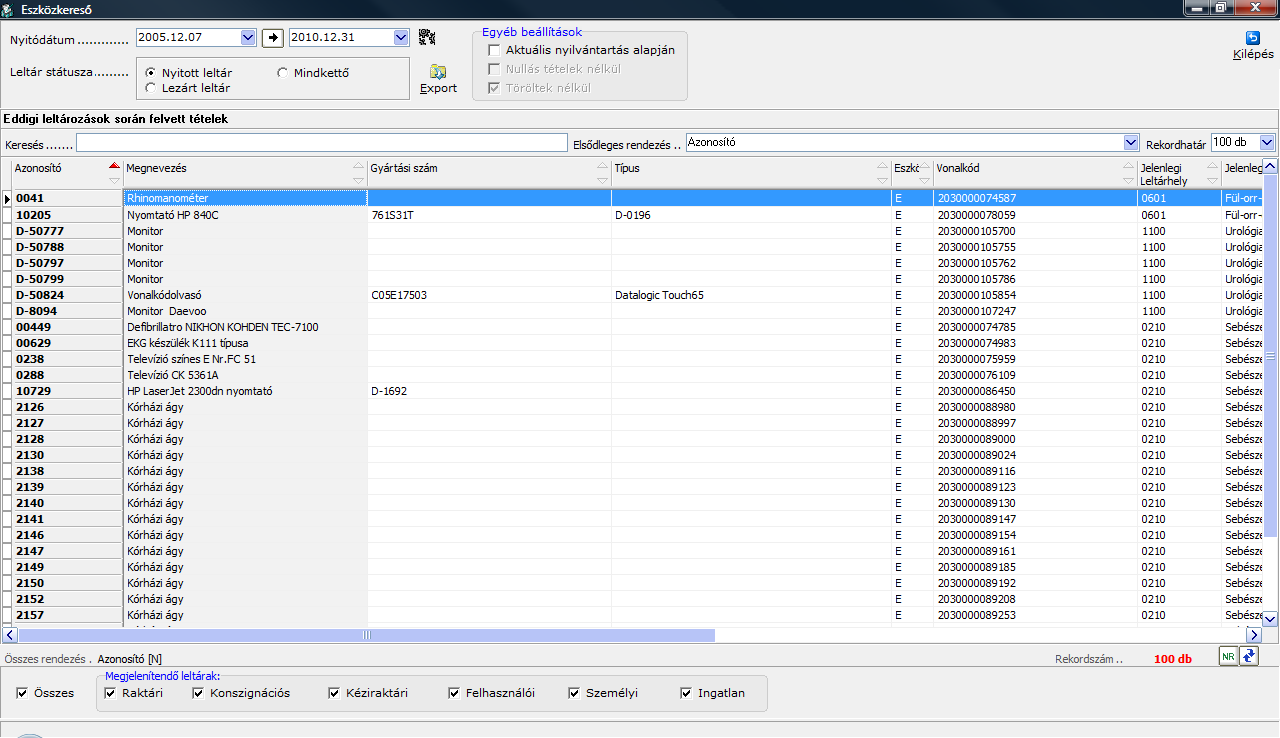Click the arrow button between the date fields
The height and width of the screenshot is (738, 1280).
coord(273,38)
